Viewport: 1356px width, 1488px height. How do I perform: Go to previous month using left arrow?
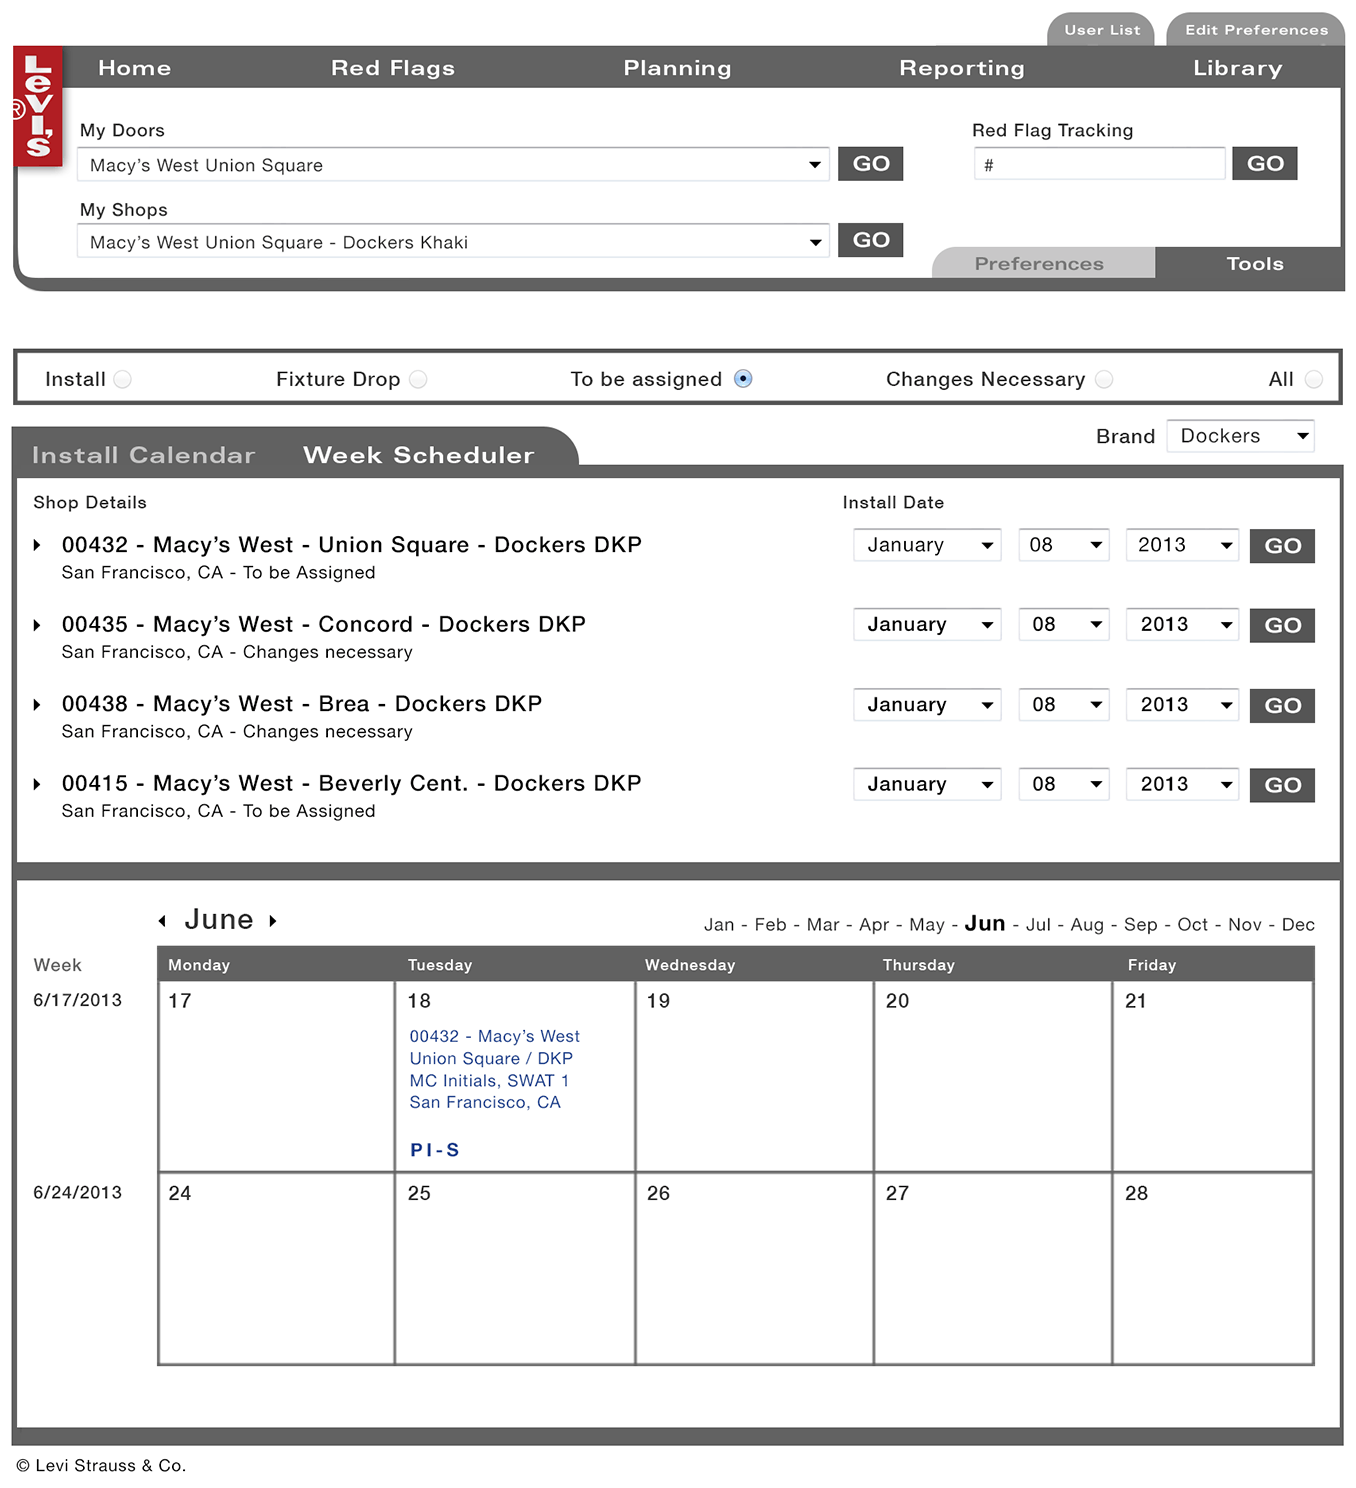pos(162,921)
